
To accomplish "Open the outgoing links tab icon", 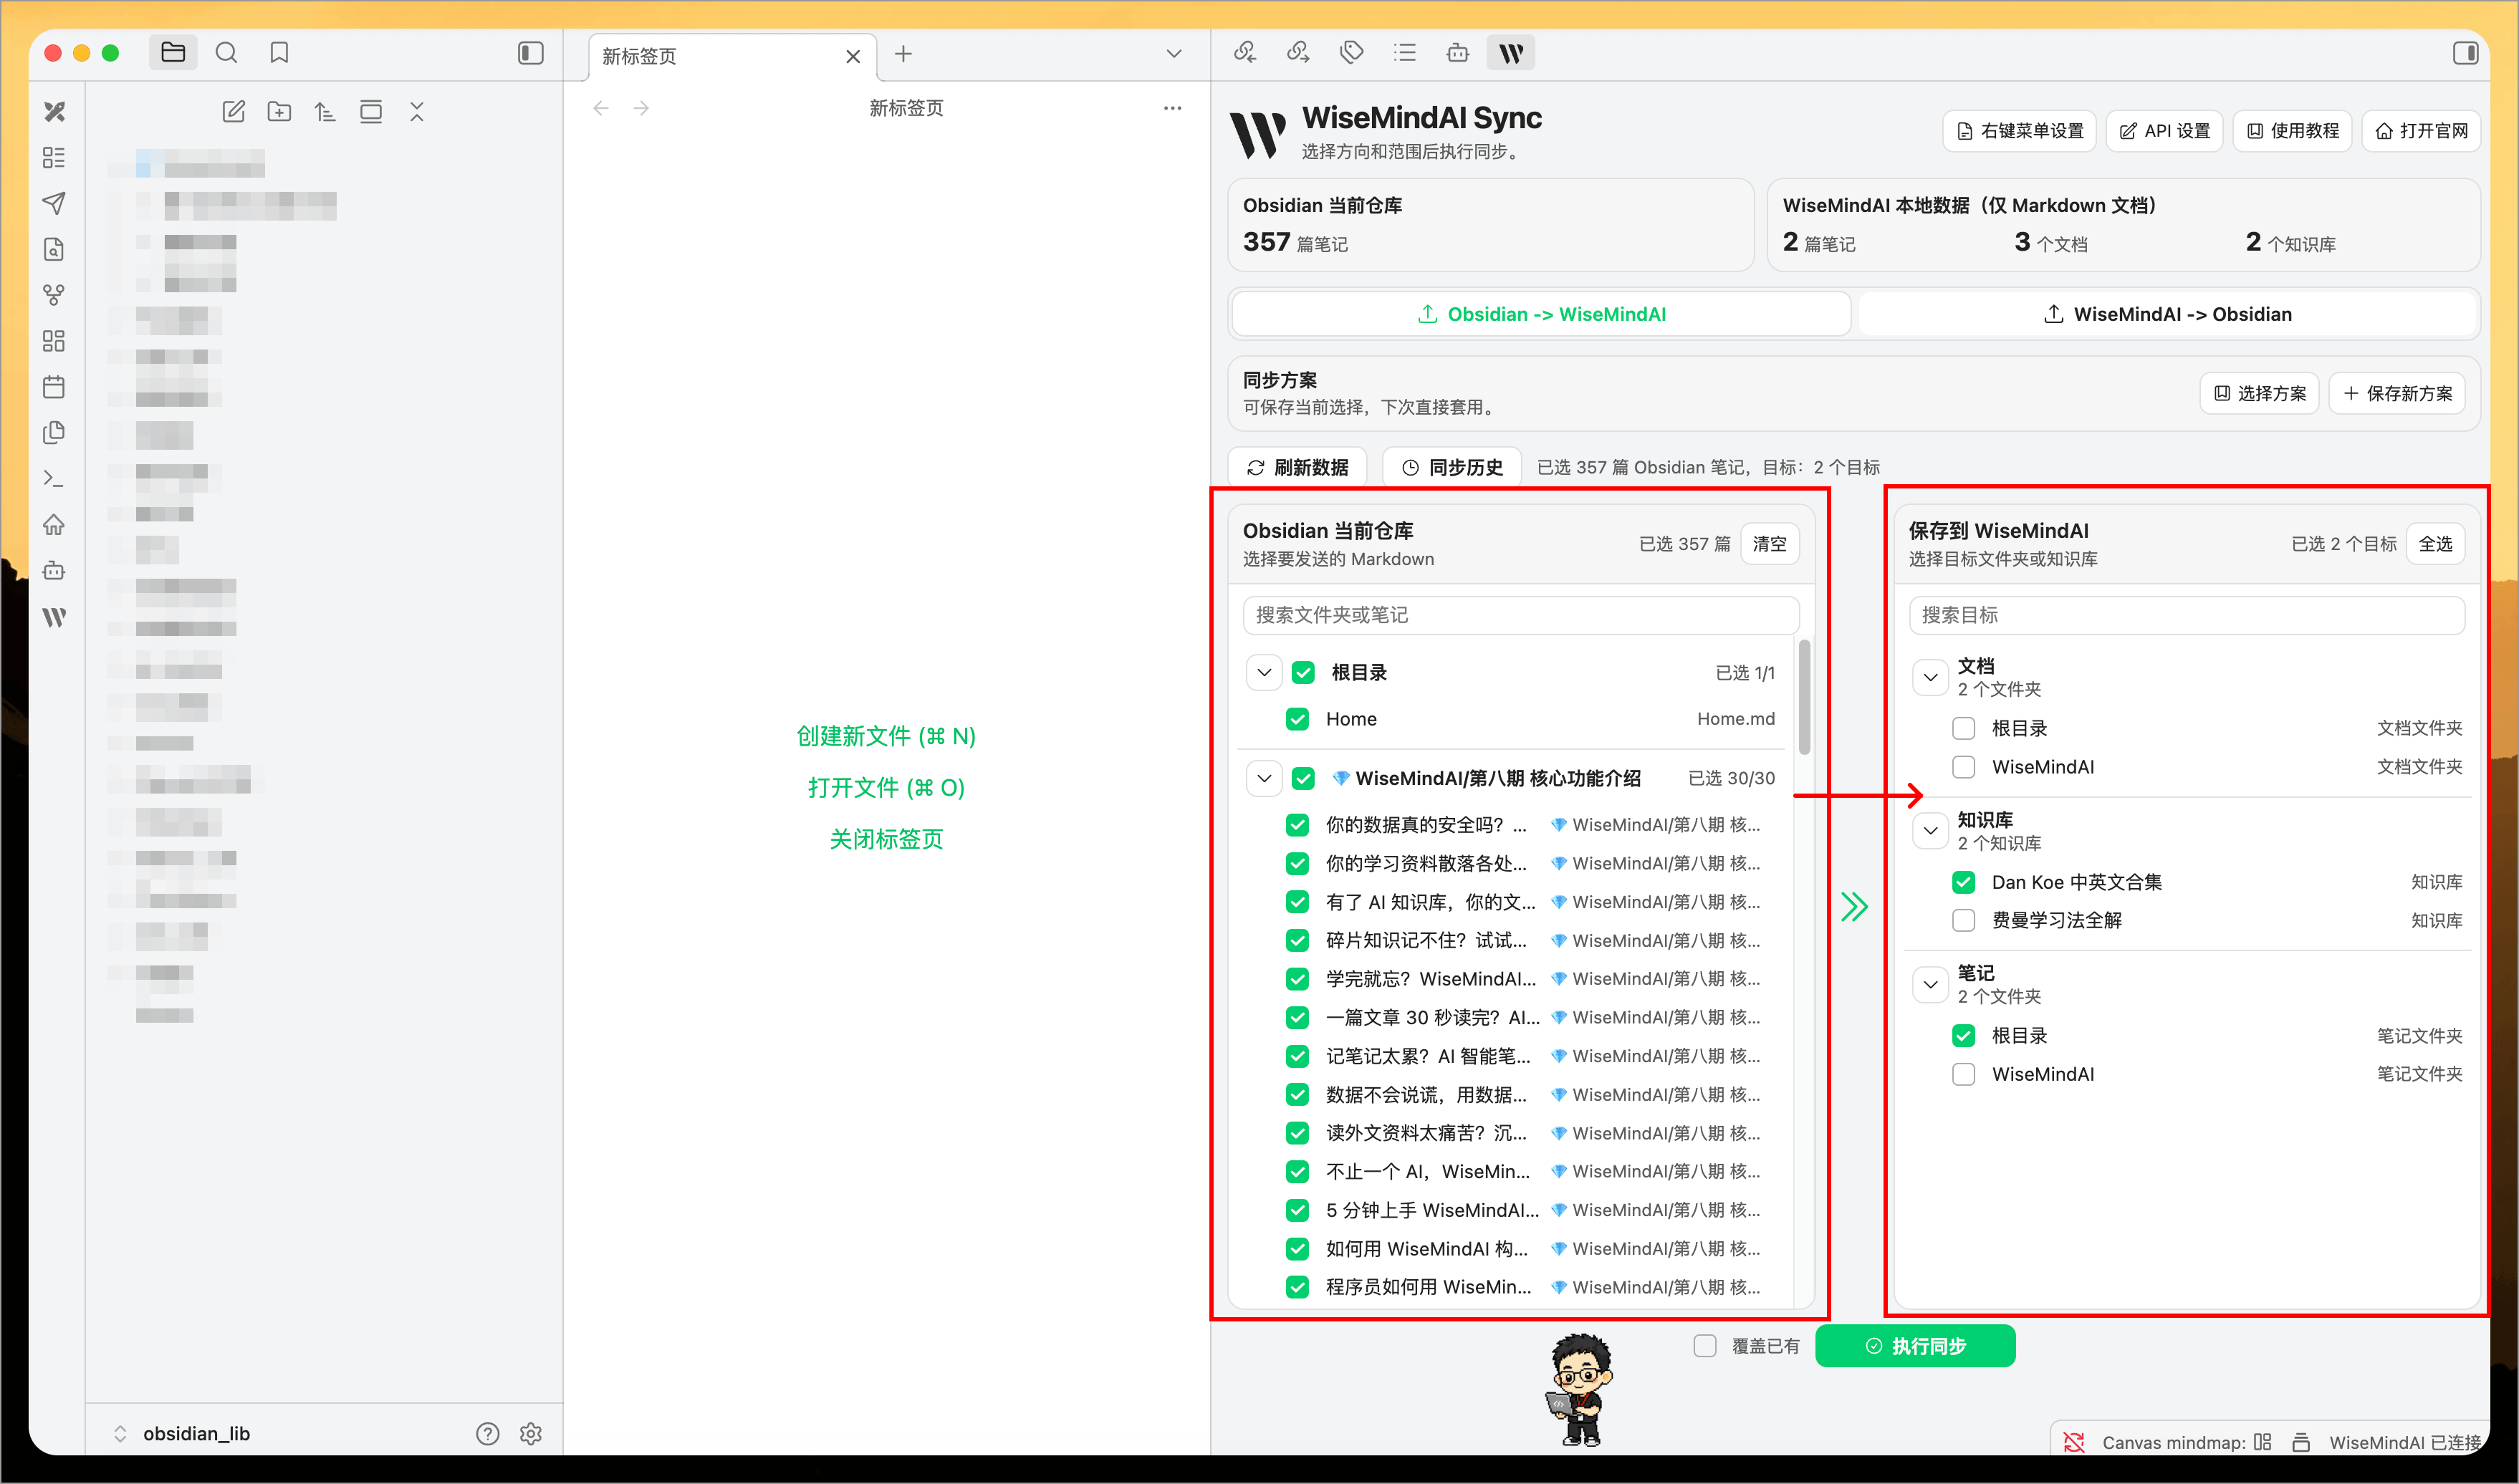I will coord(1298,53).
